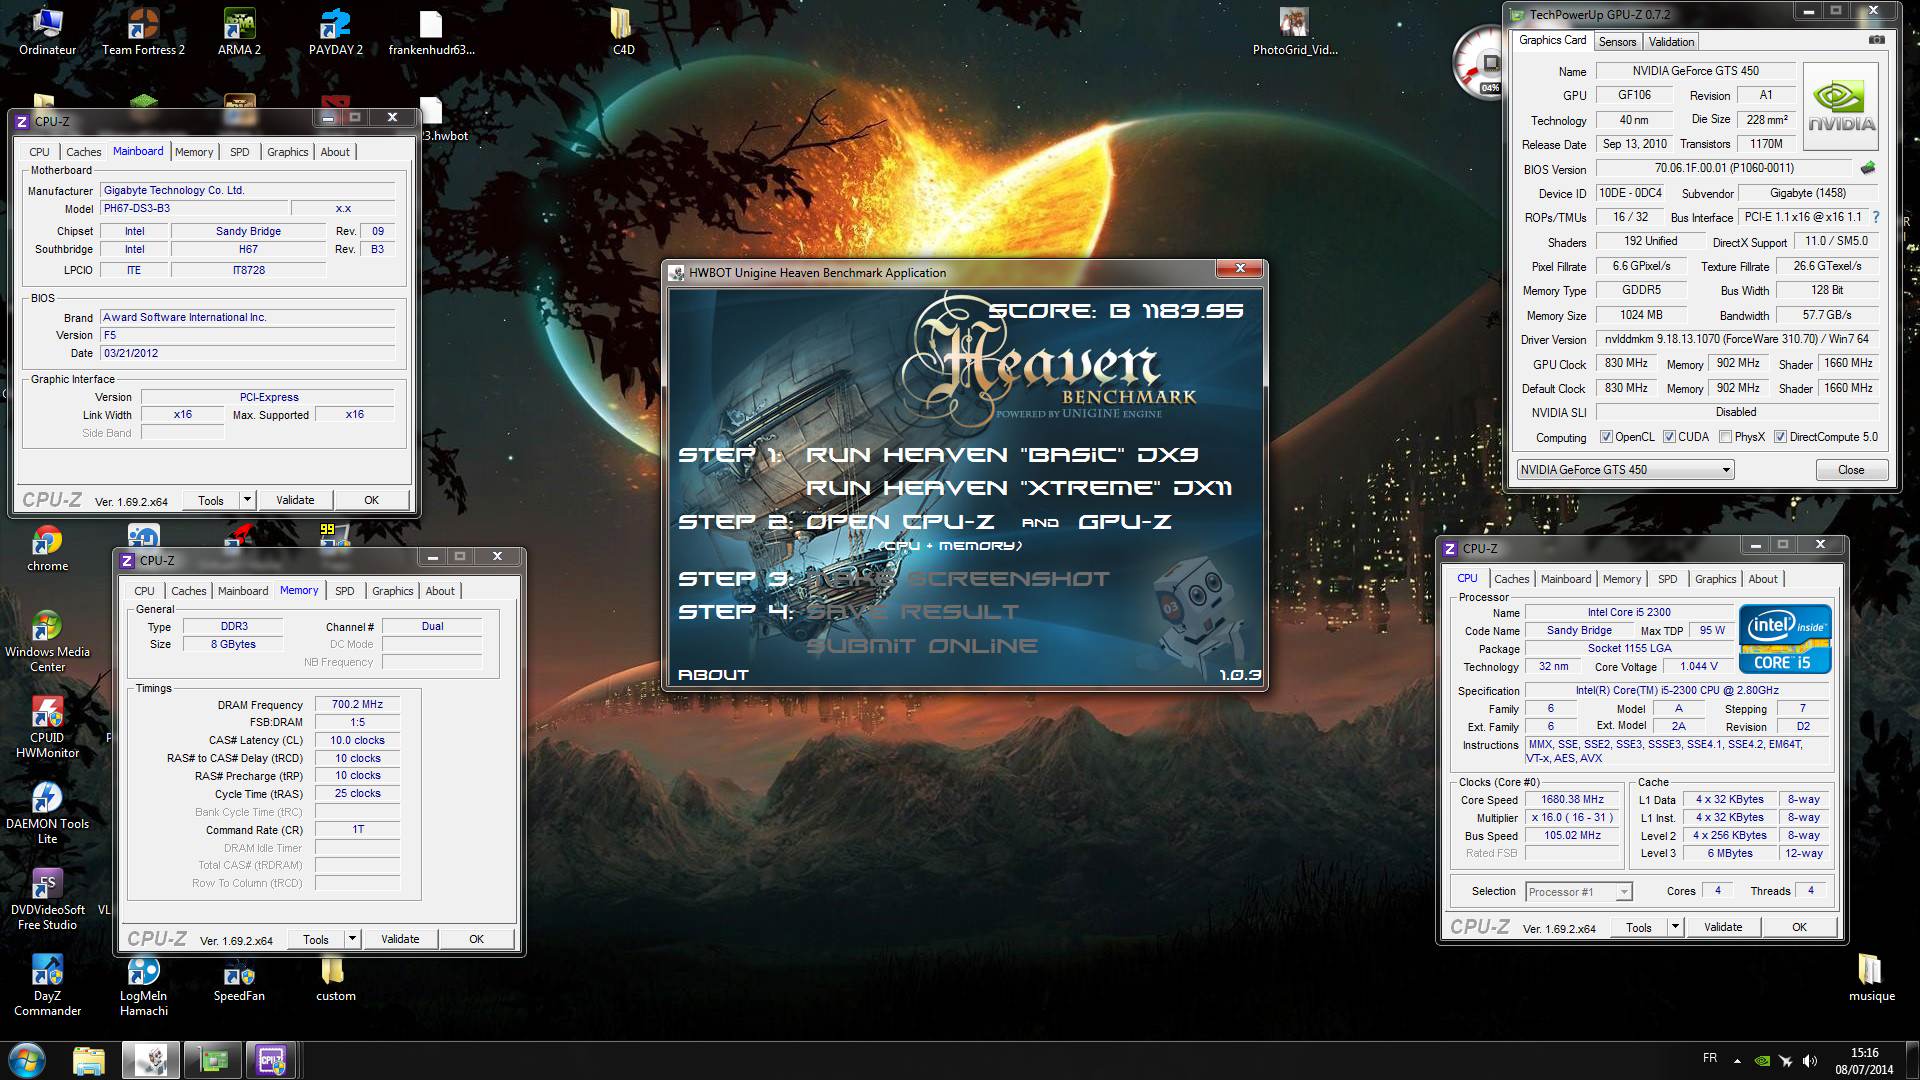
Task: Click the Heaven benchmark taskbar icon
Action: click(151, 1060)
